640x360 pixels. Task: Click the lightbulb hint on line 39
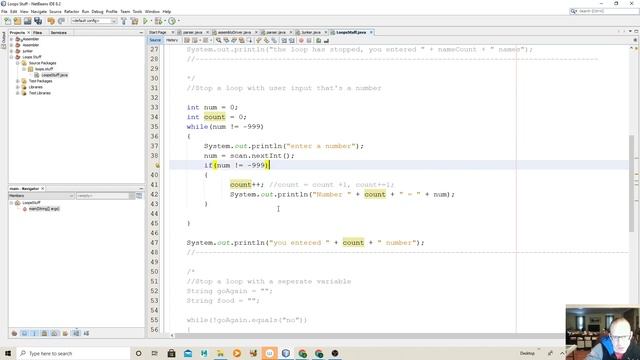click(x=157, y=165)
